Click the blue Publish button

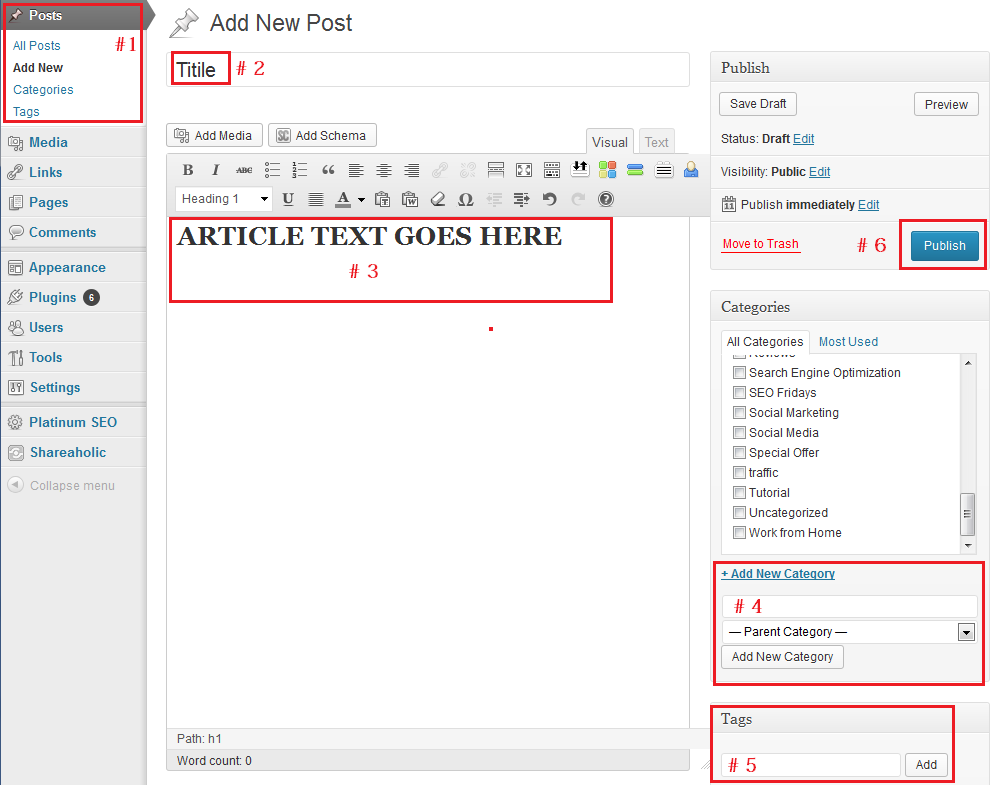(945, 246)
